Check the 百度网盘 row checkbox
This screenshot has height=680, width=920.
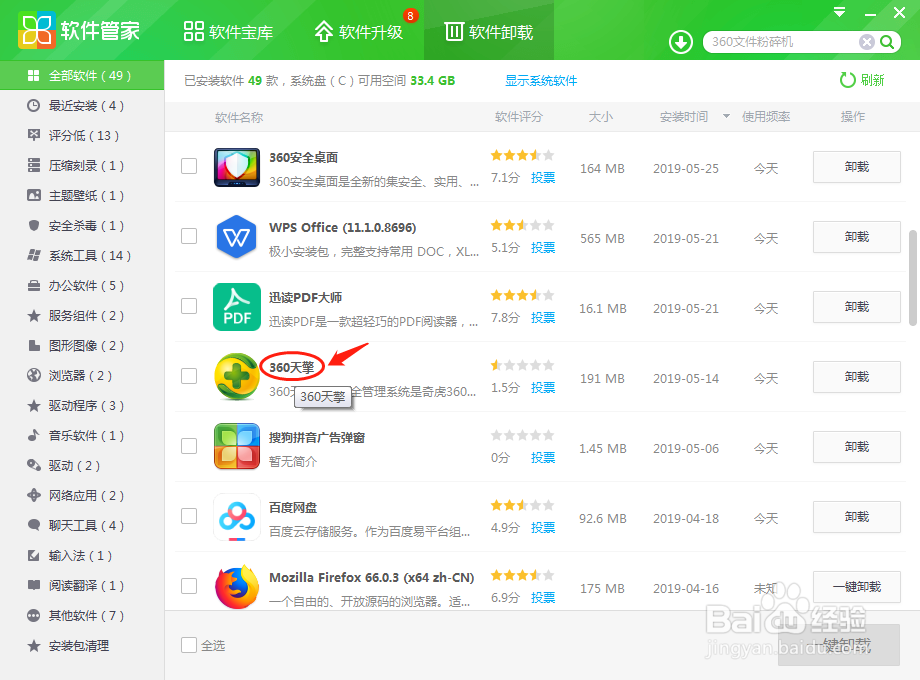point(189,516)
